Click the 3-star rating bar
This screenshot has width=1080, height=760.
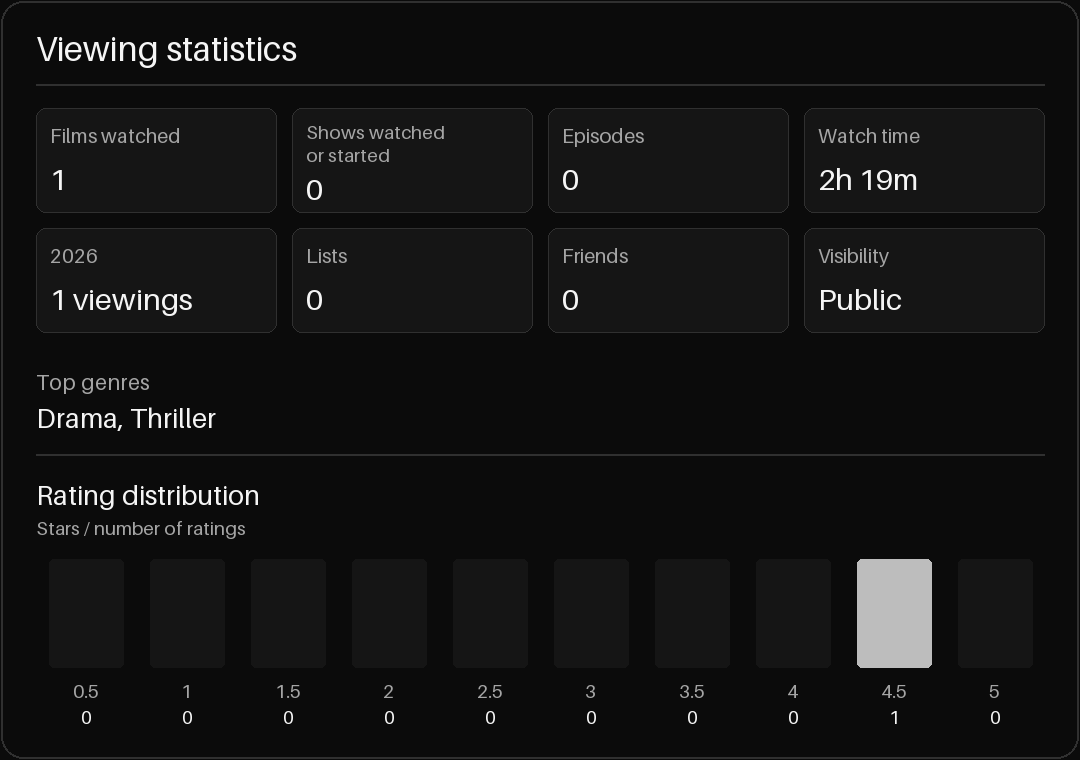[591, 613]
